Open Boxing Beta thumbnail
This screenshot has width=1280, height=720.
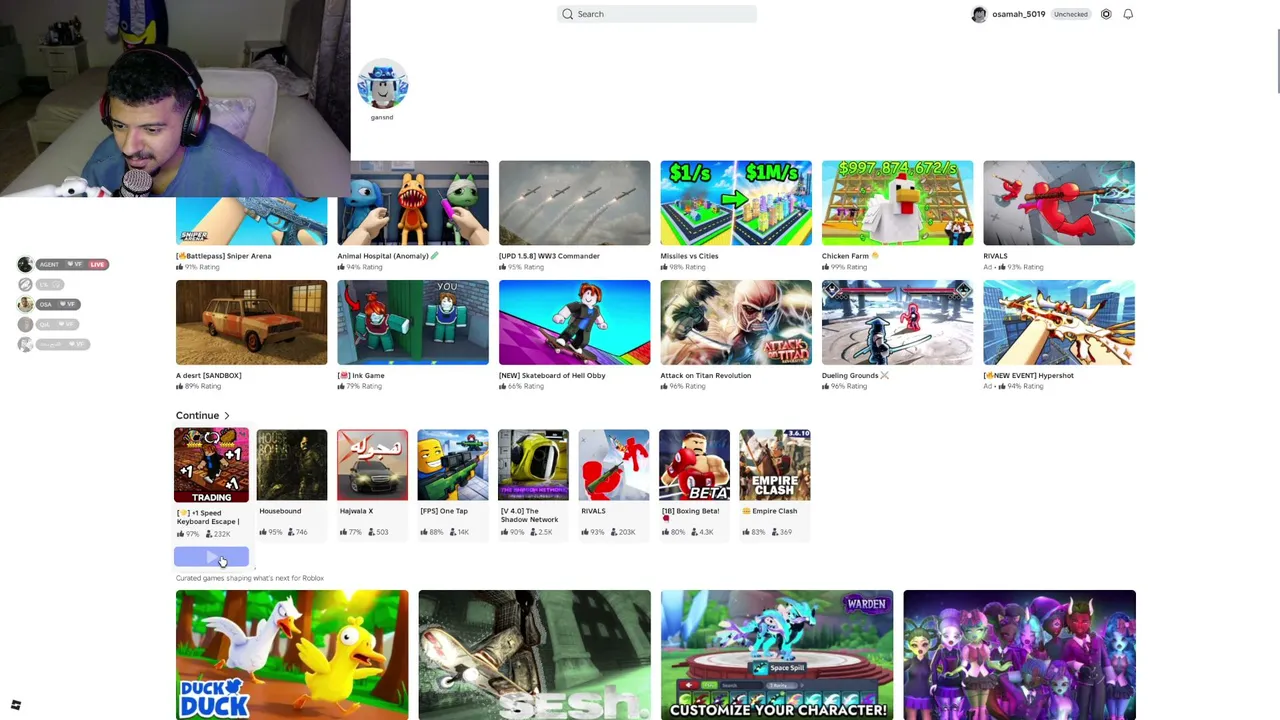tap(694, 465)
